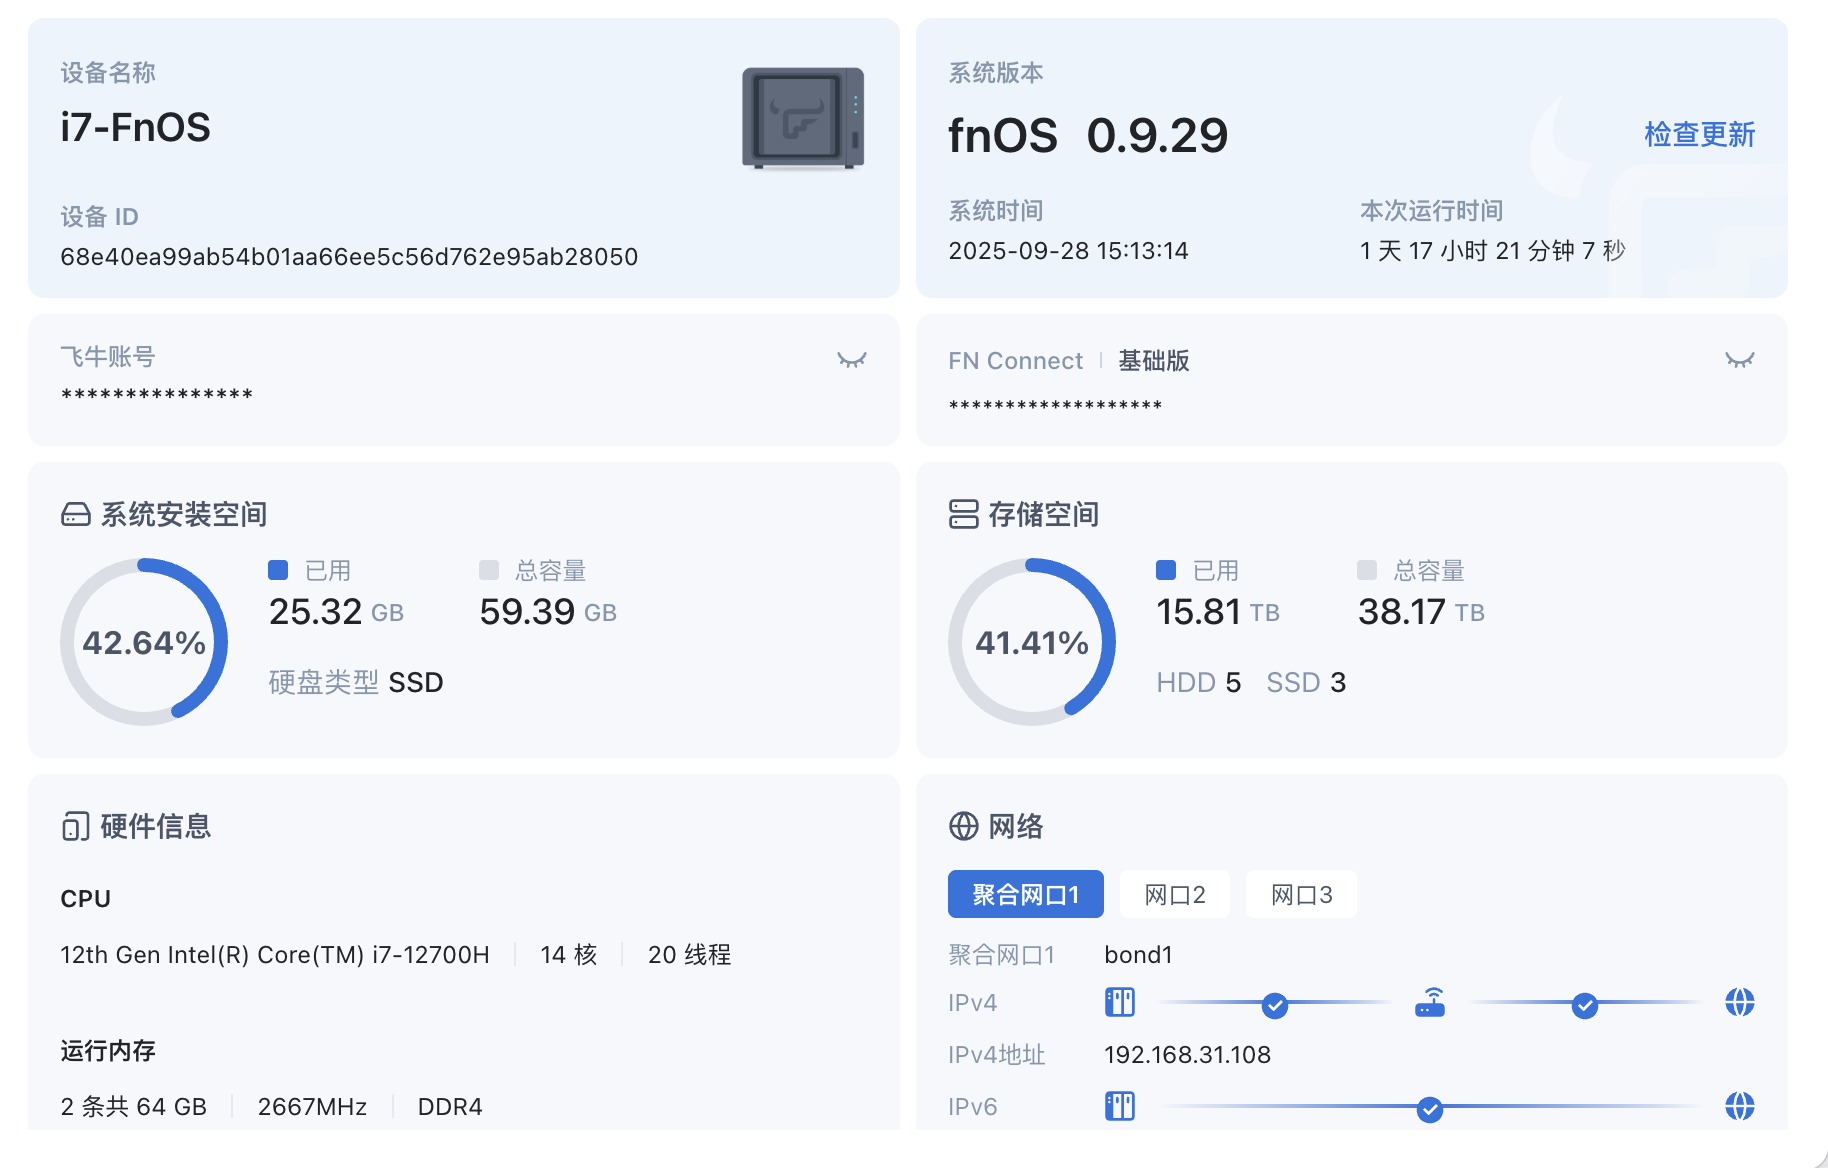Viewport: 1828px width, 1168px height.
Task: Click the 网络 globe icon
Action: (x=963, y=826)
